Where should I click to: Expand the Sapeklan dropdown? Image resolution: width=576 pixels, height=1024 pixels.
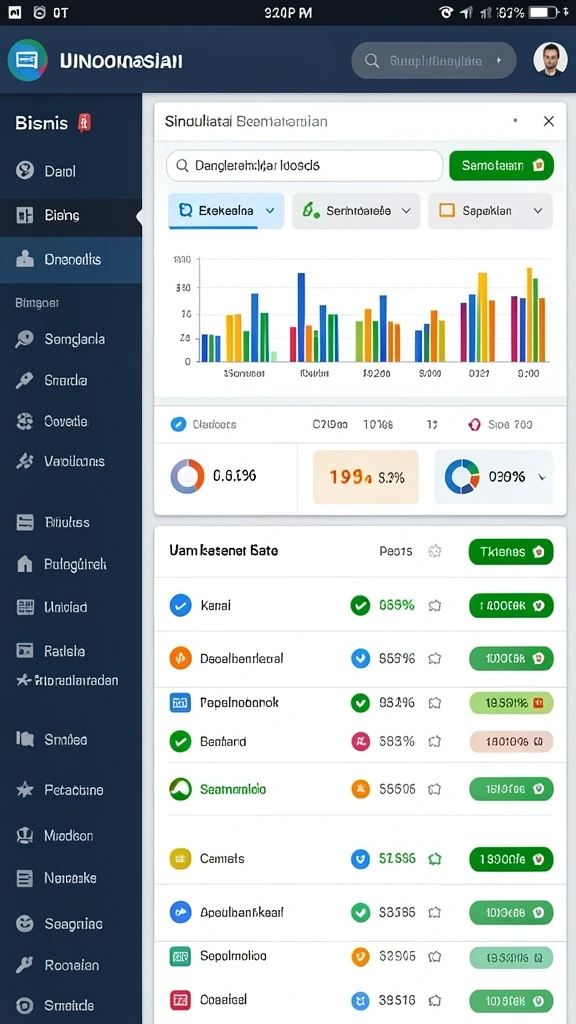pyautogui.click(x=490, y=211)
